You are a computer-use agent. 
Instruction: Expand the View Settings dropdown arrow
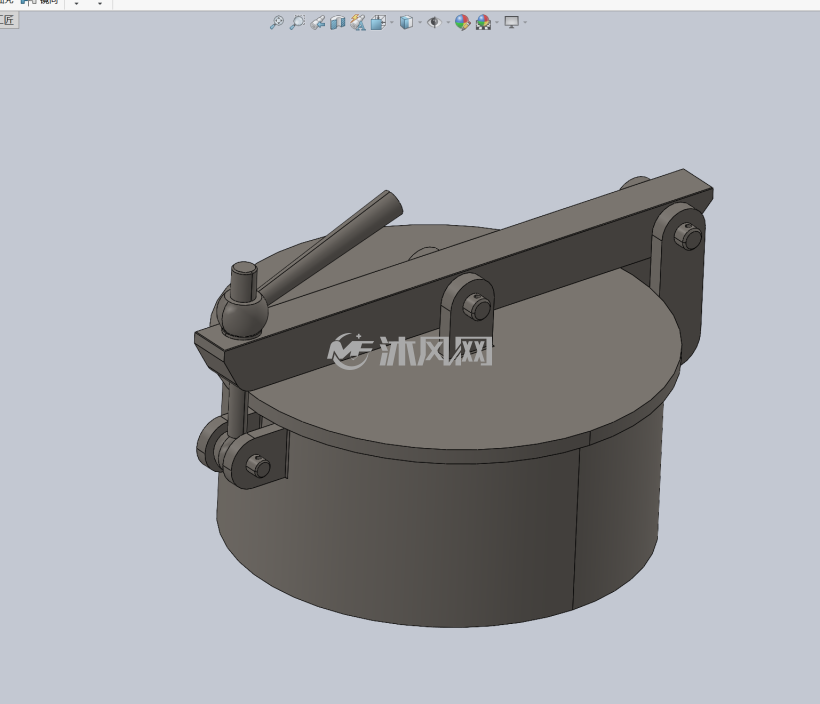click(x=525, y=22)
